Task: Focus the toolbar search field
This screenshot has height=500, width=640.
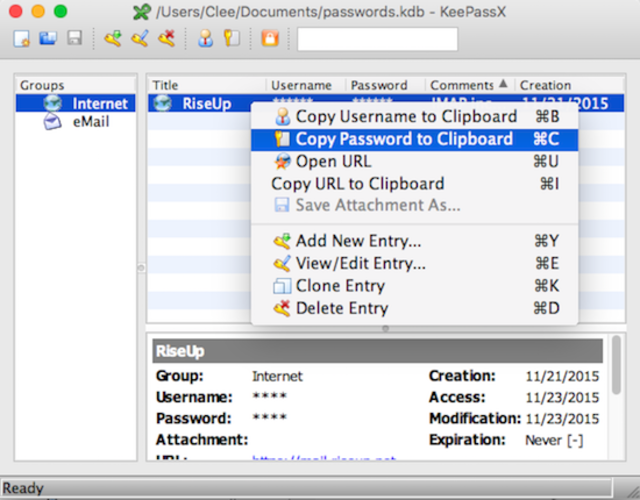Action: tap(378, 39)
